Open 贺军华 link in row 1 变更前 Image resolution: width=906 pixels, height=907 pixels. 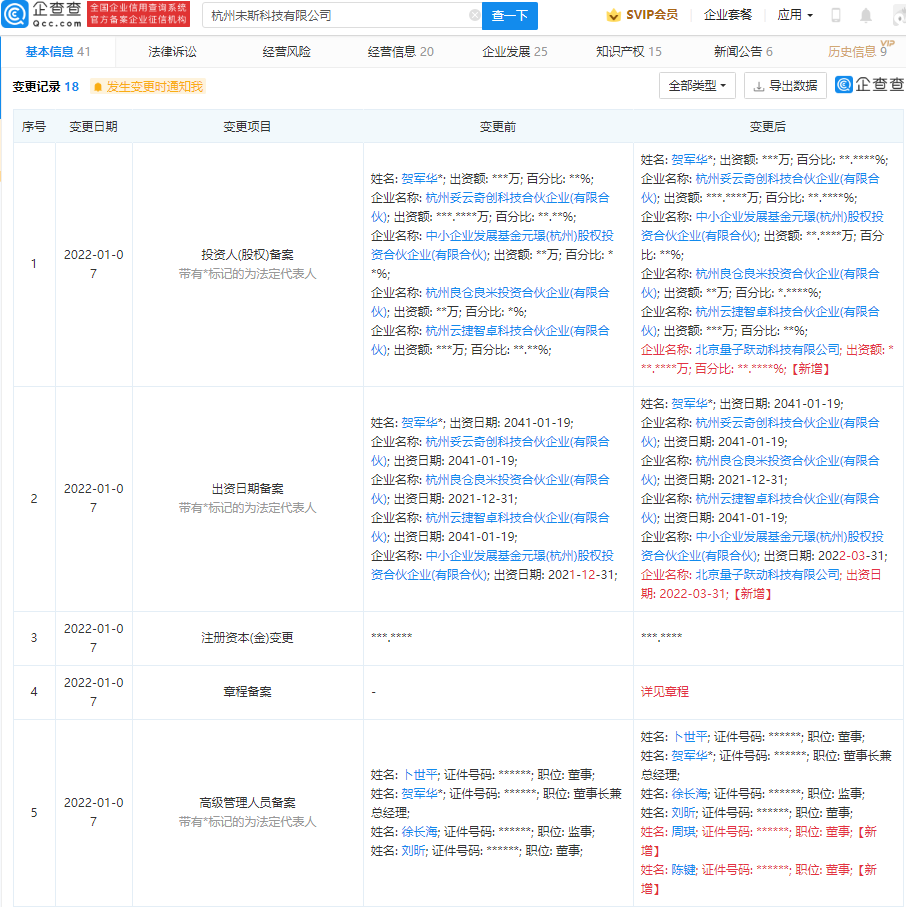(x=419, y=179)
